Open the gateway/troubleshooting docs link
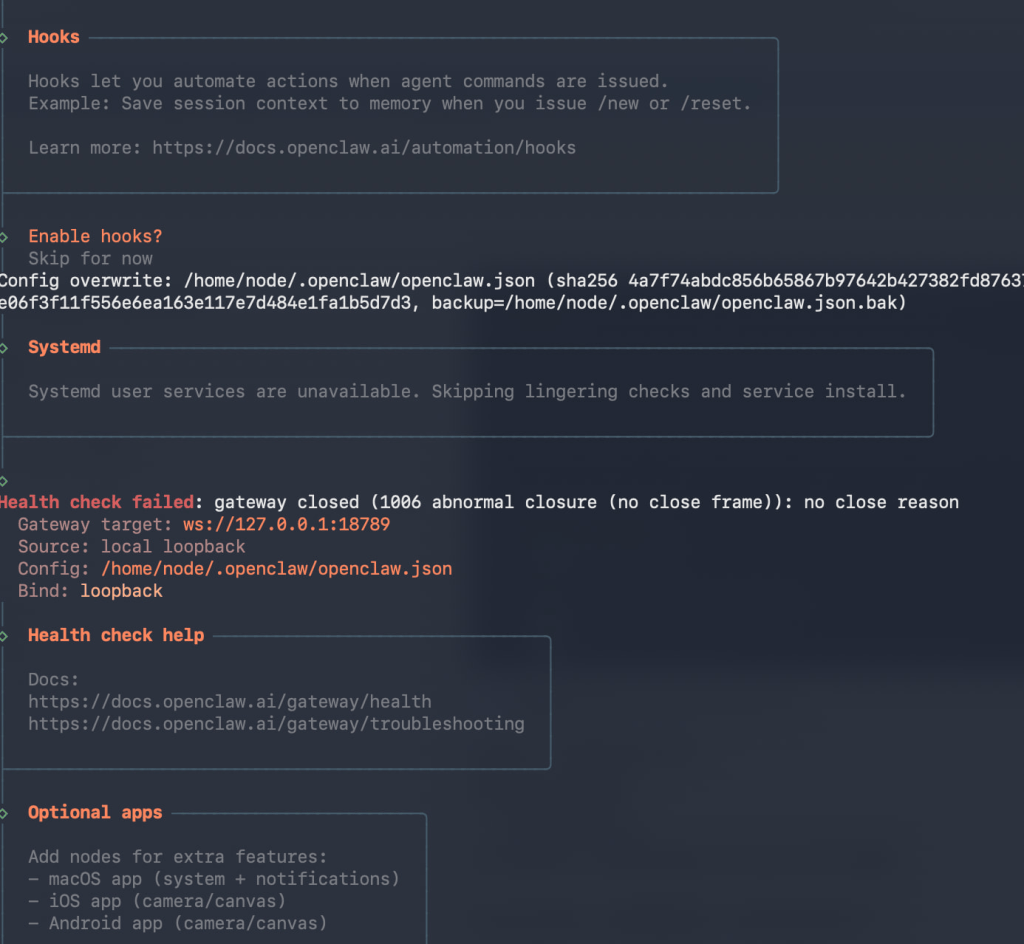This screenshot has width=1024, height=944. click(x=276, y=724)
